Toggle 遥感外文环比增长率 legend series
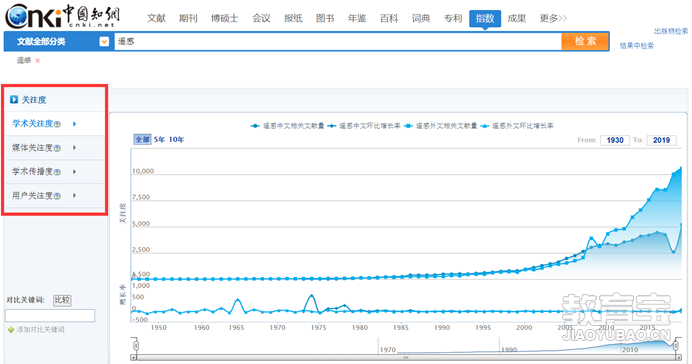The width and height of the screenshot is (692, 364). tap(517, 126)
